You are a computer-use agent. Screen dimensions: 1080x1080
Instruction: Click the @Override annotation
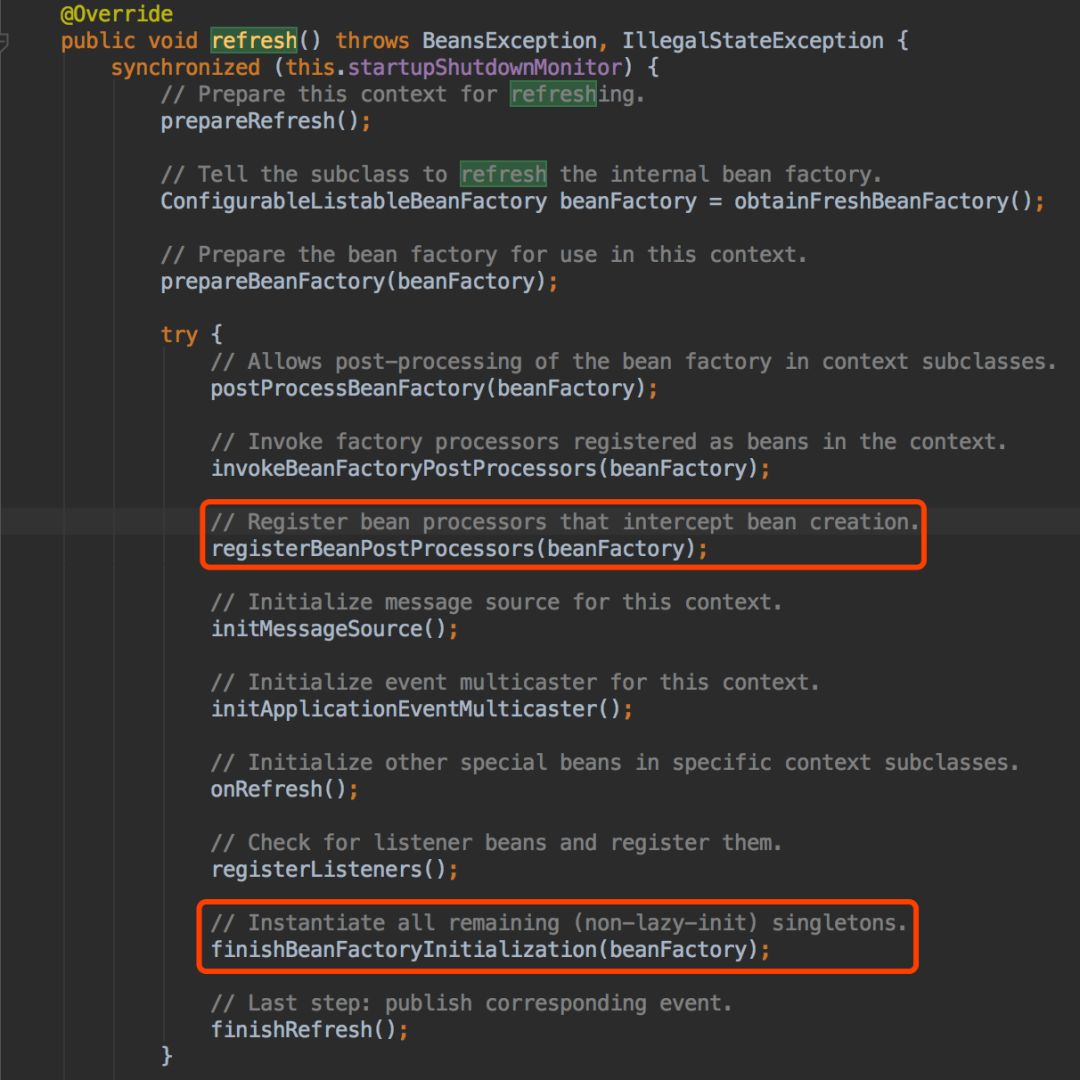[116, 13]
